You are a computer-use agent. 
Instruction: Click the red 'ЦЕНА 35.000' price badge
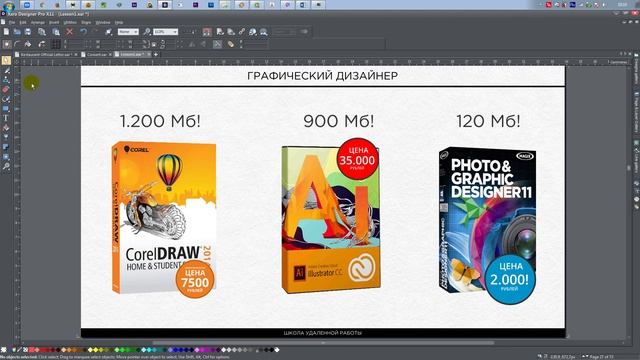point(357,159)
